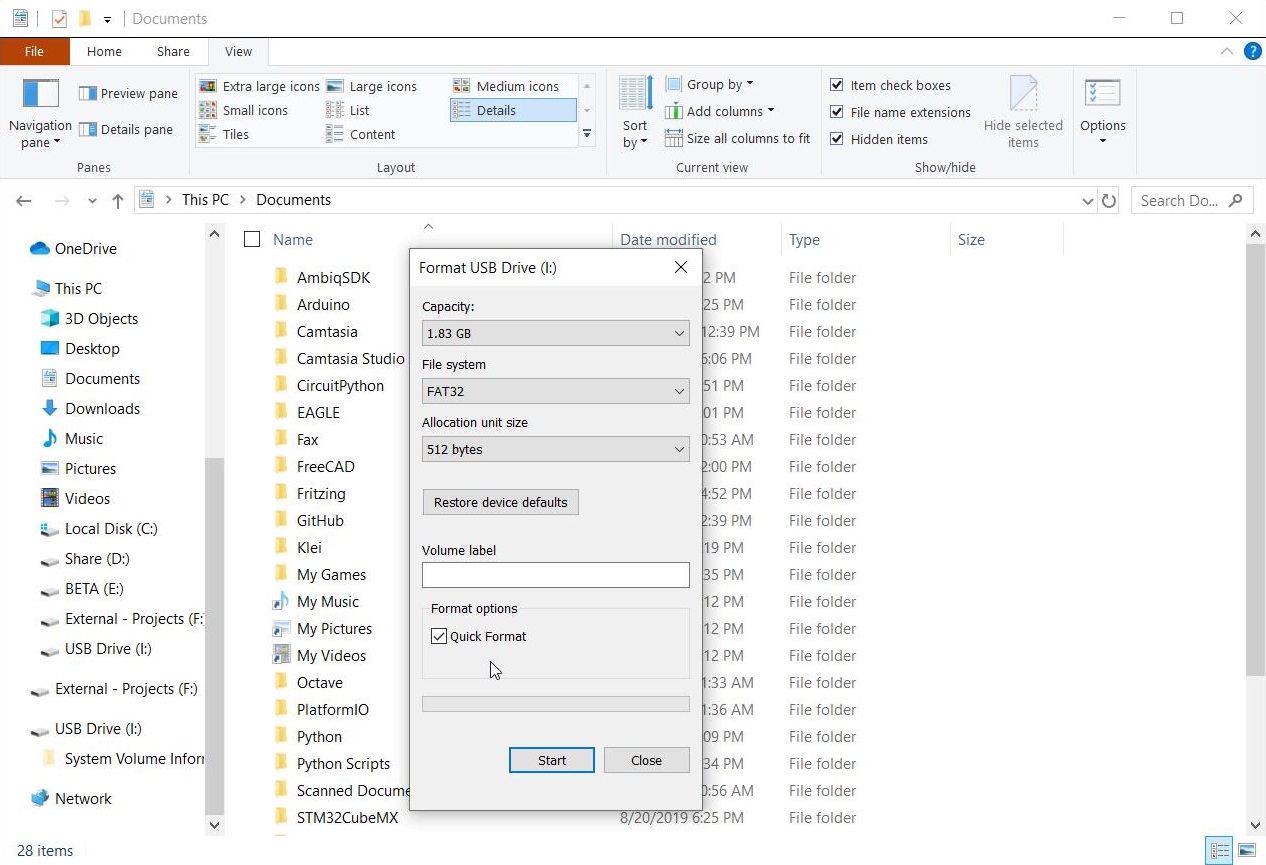Image resolution: width=1266 pixels, height=865 pixels.
Task: Disable File name extensions checkbox
Action: pos(837,112)
